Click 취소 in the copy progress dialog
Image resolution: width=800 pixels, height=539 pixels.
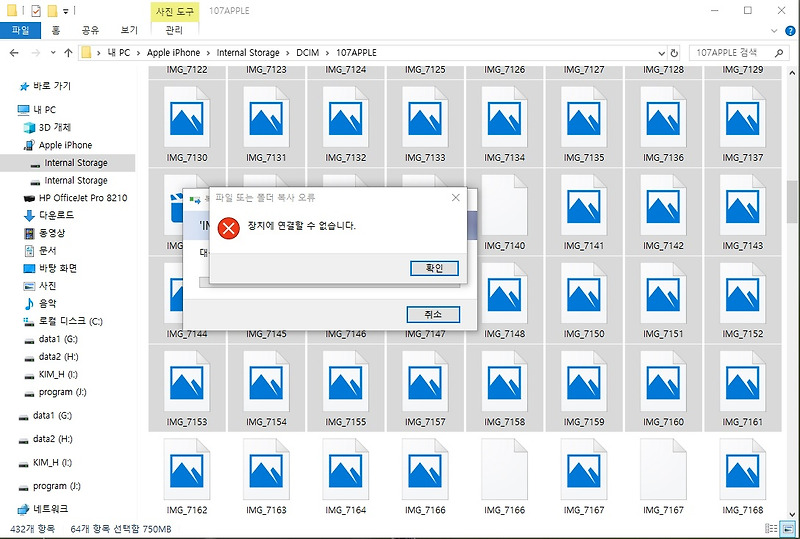point(433,314)
